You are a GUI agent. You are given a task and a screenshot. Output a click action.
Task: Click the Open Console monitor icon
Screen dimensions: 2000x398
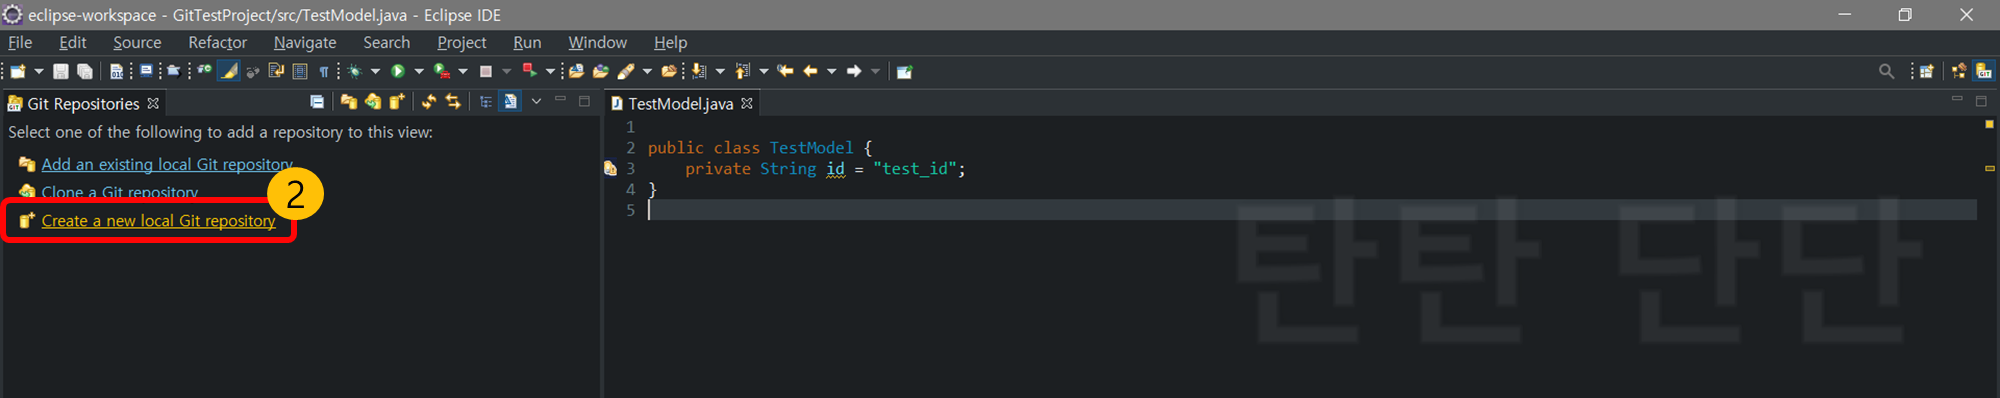coord(146,71)
